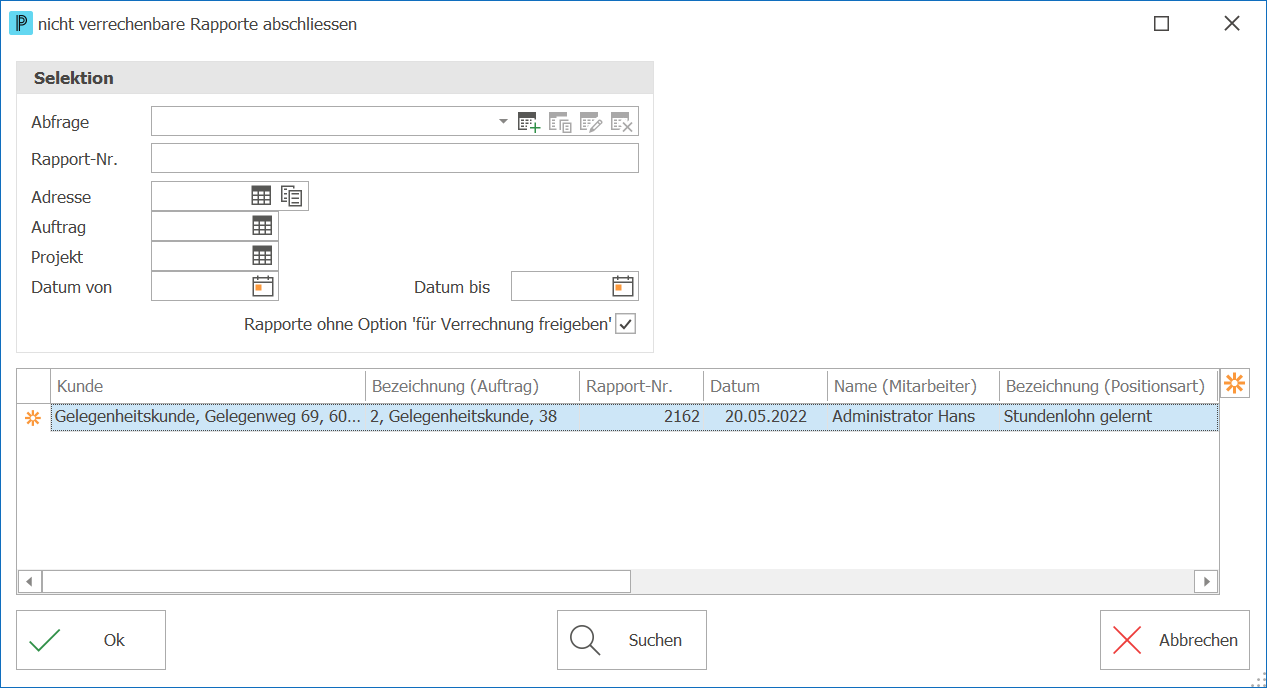1267x688 pixels.
Task: Open the Datum von calendar picker
Action: 263,286
